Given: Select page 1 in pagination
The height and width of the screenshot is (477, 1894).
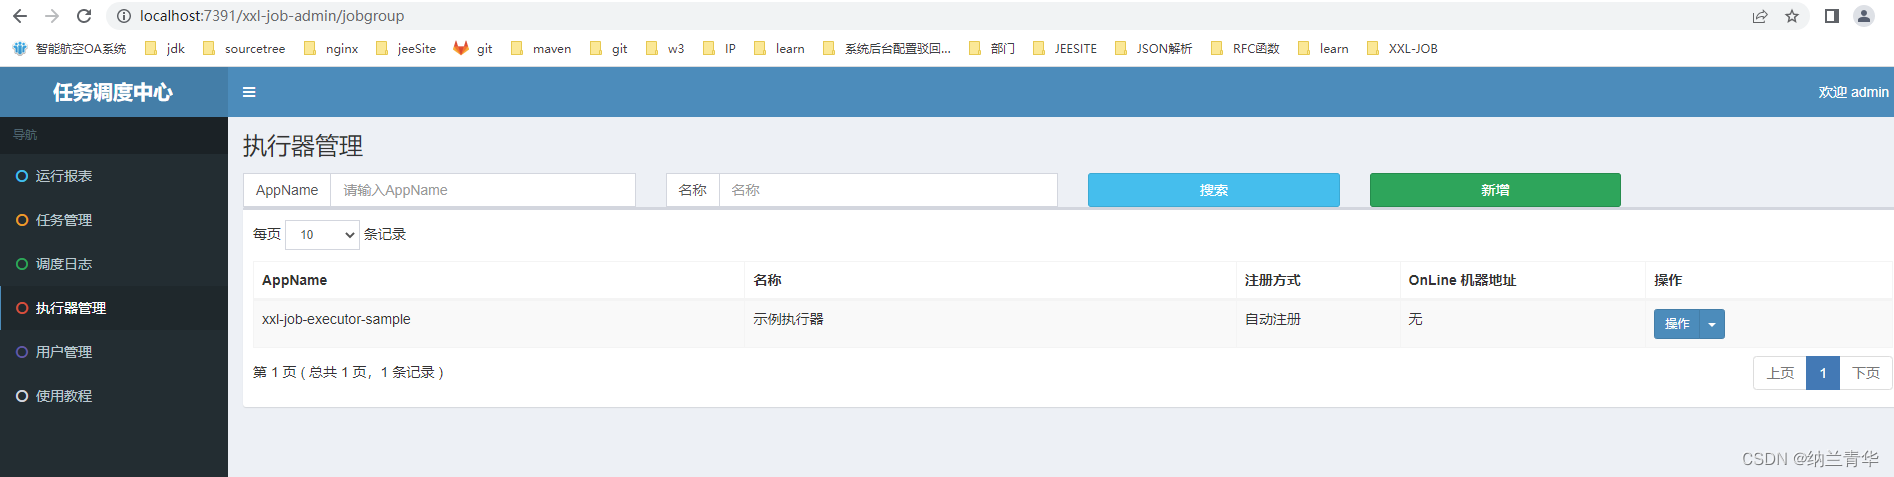Looking at the screenshot, I should click(x=1823, y=373).
